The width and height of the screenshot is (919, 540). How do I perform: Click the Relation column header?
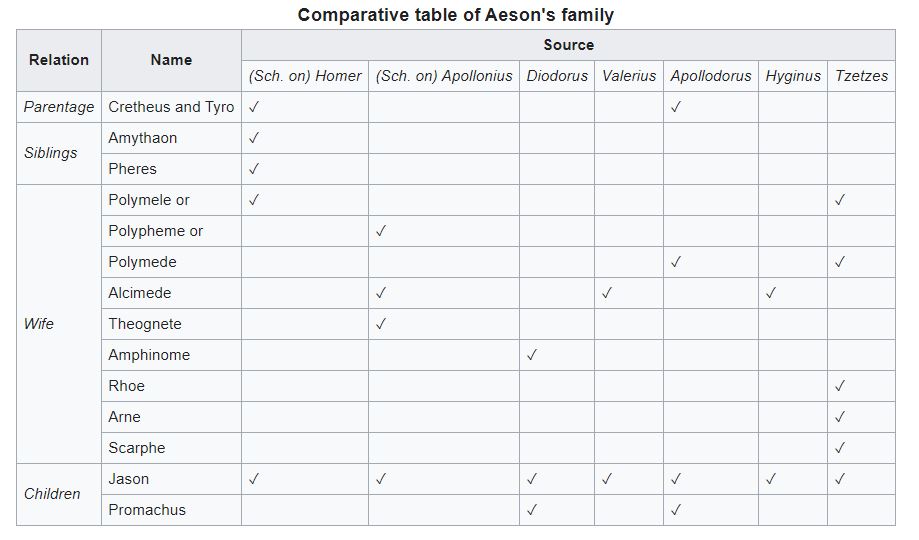click(x=59, y=60)
